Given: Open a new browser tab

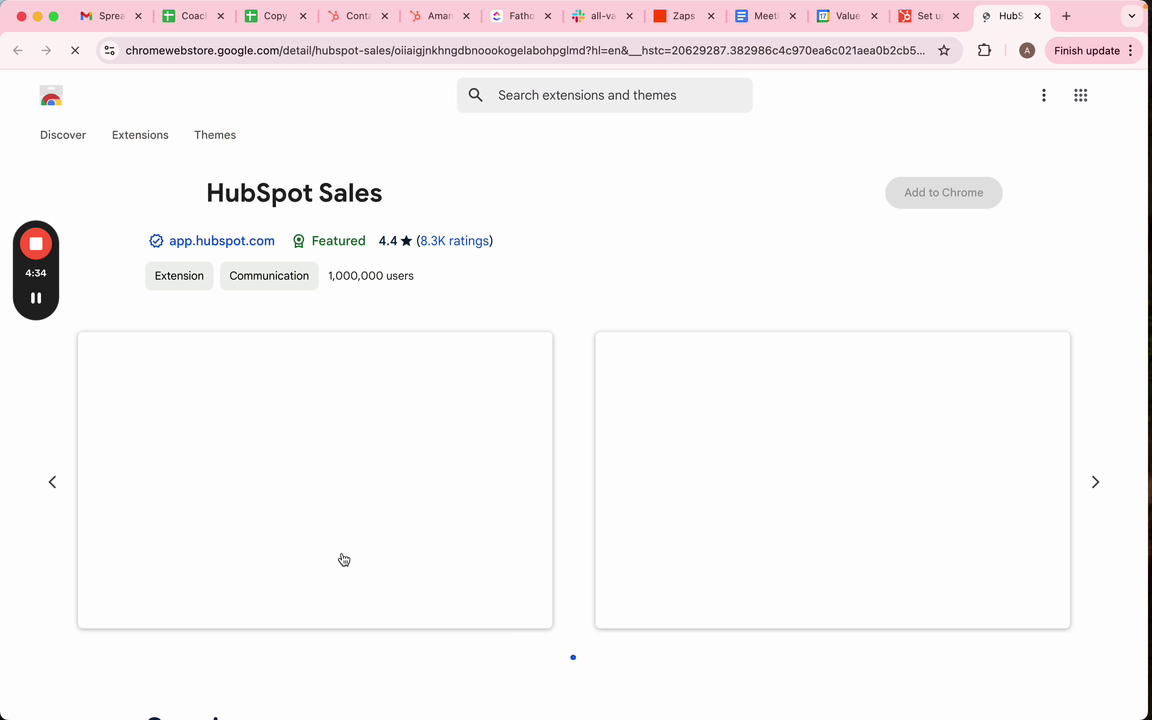Looking at the screenshot, I should pos(1066,16).
